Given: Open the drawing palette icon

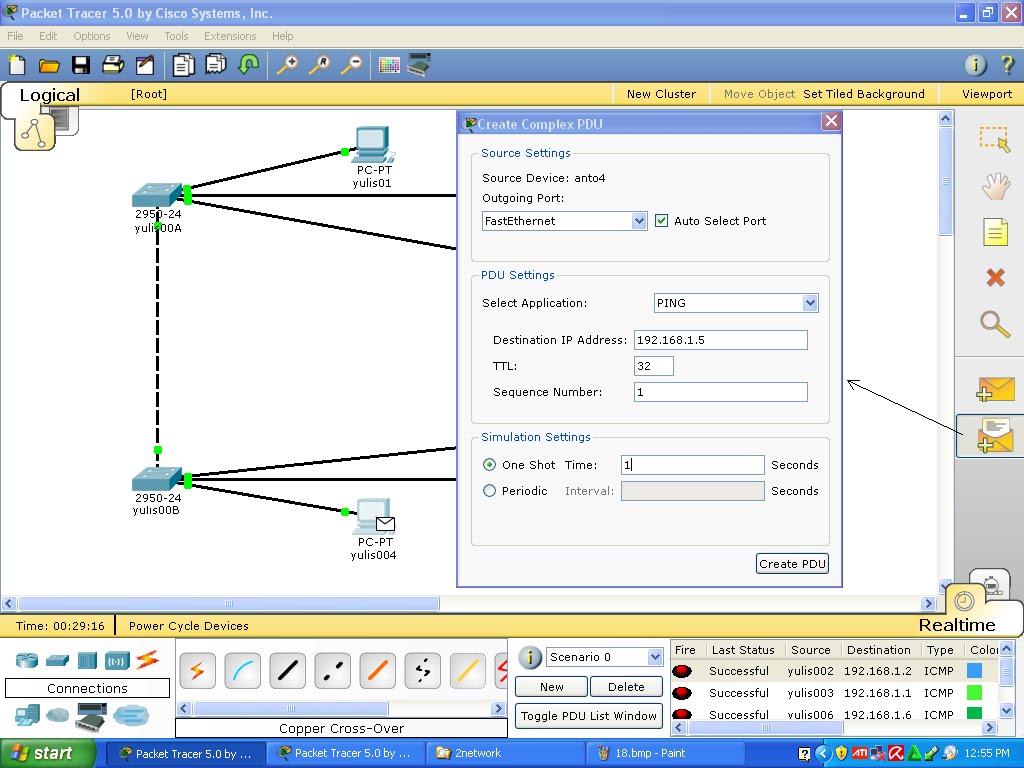Looking at the screenshot, I should (x=389, y=65).
